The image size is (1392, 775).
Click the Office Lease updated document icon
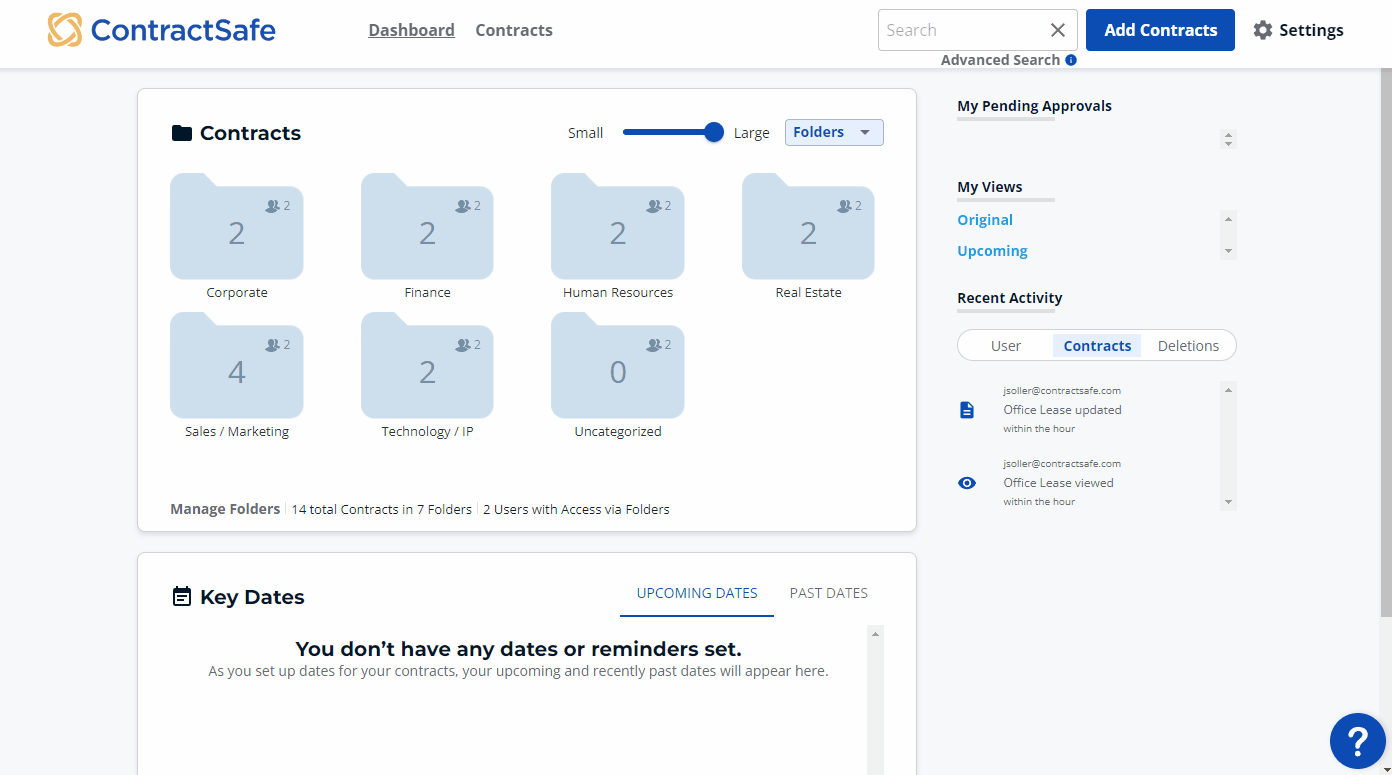967,410
